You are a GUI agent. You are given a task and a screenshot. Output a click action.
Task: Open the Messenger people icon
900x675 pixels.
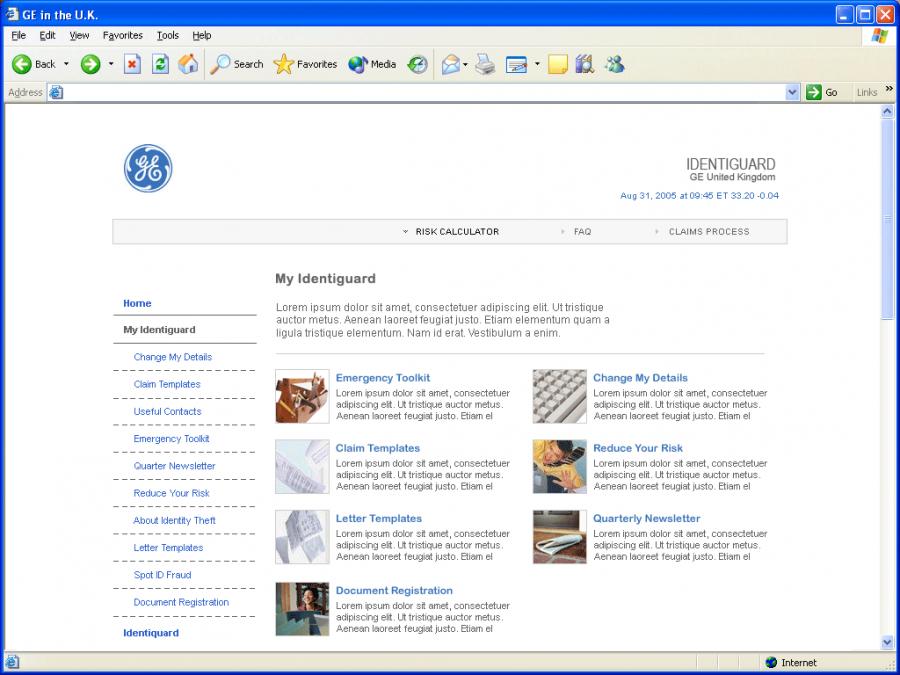tap(614, 64)
